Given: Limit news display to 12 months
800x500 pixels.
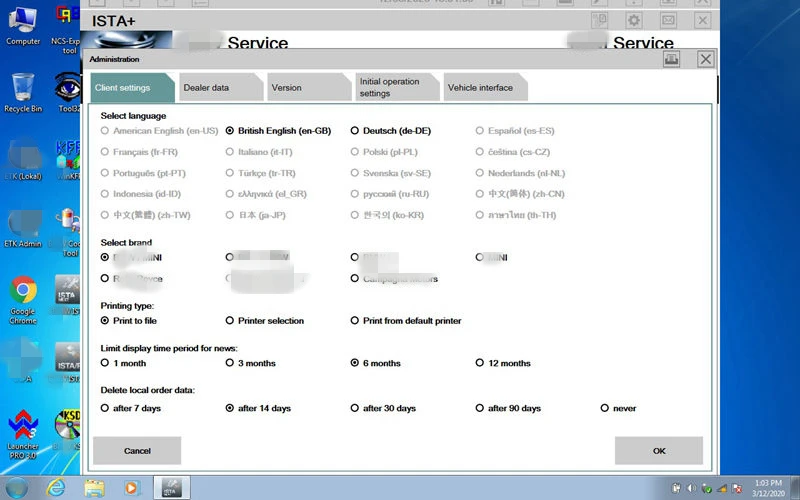Looking at the screenshot, I should point(503,363).
